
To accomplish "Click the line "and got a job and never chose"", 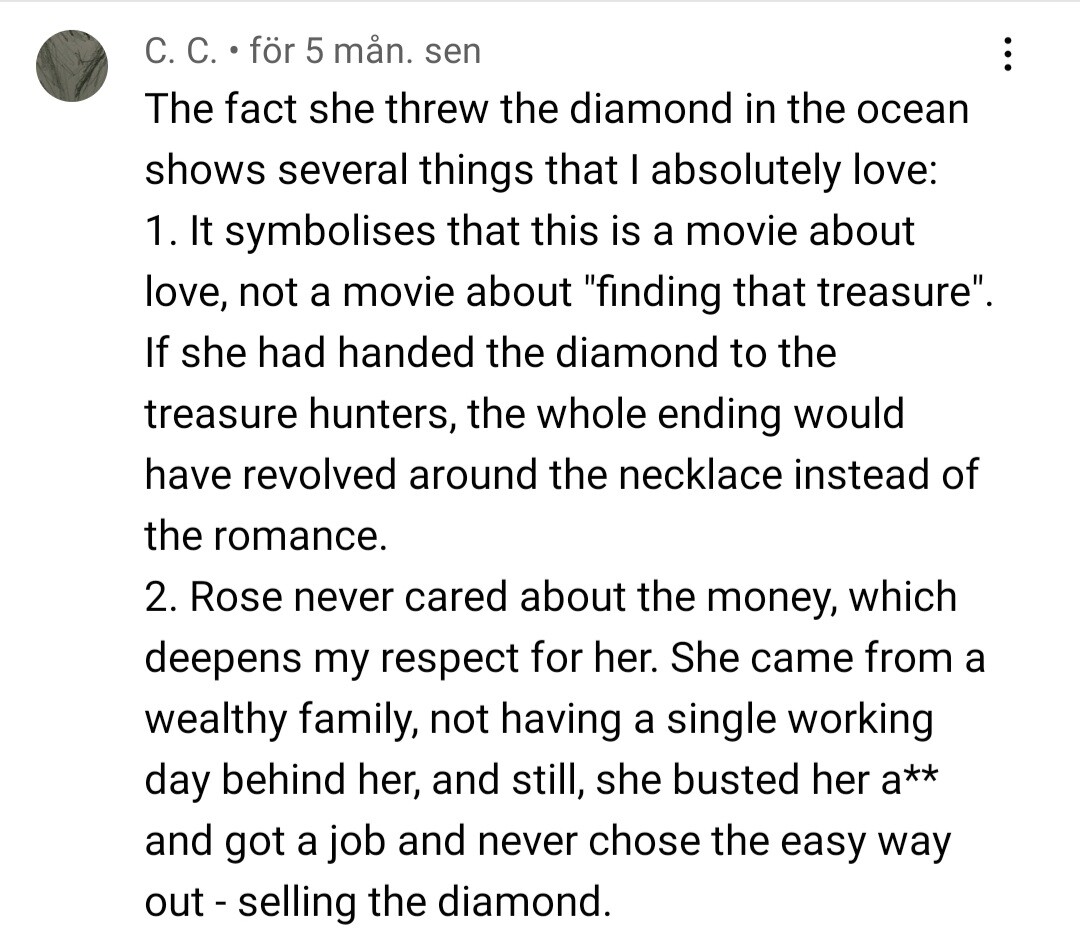I will (548, 841).
